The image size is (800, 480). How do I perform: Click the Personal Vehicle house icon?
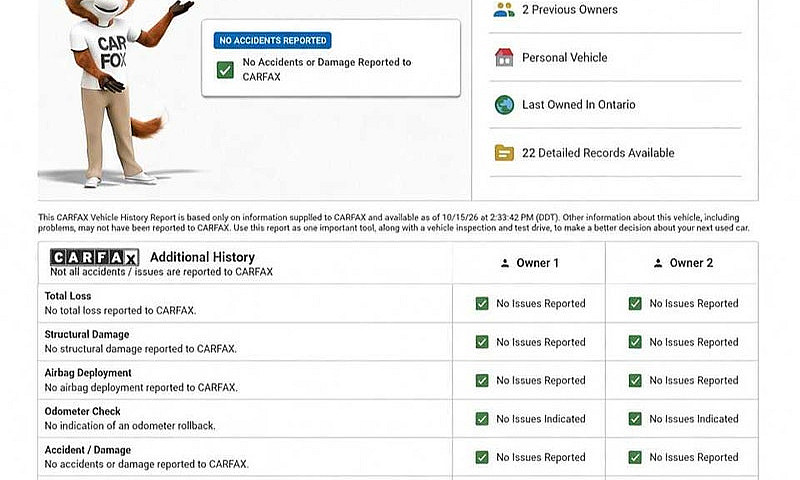click(504, 57)
